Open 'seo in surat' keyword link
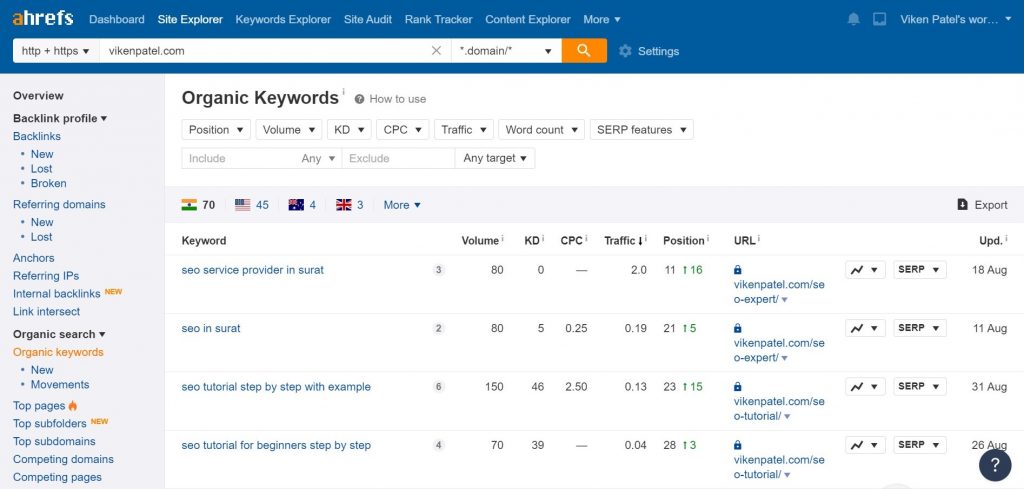The width and height of the screenshot is (1024, 489). click(211, 328)
